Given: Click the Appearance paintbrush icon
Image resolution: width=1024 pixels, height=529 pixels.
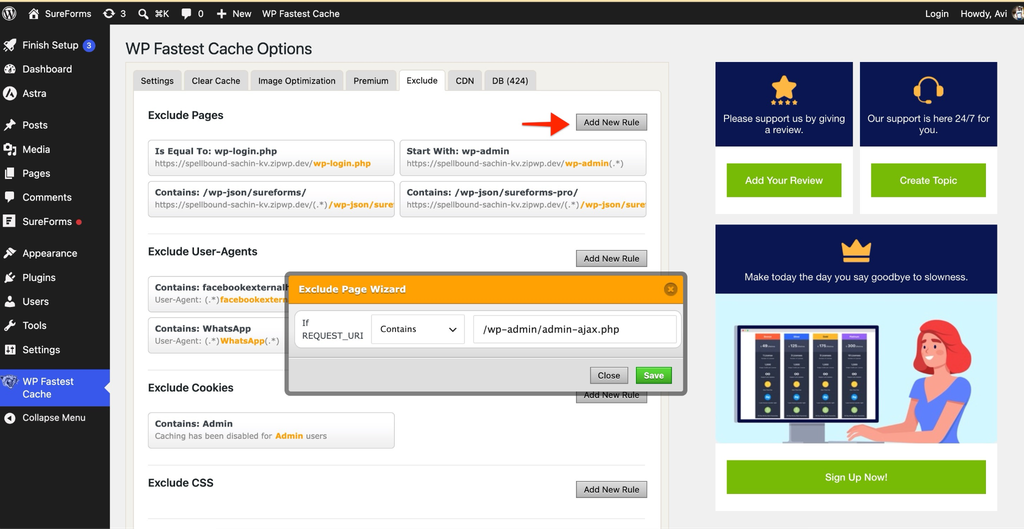Looking at the screenshot, I should (x=10, y=253).
